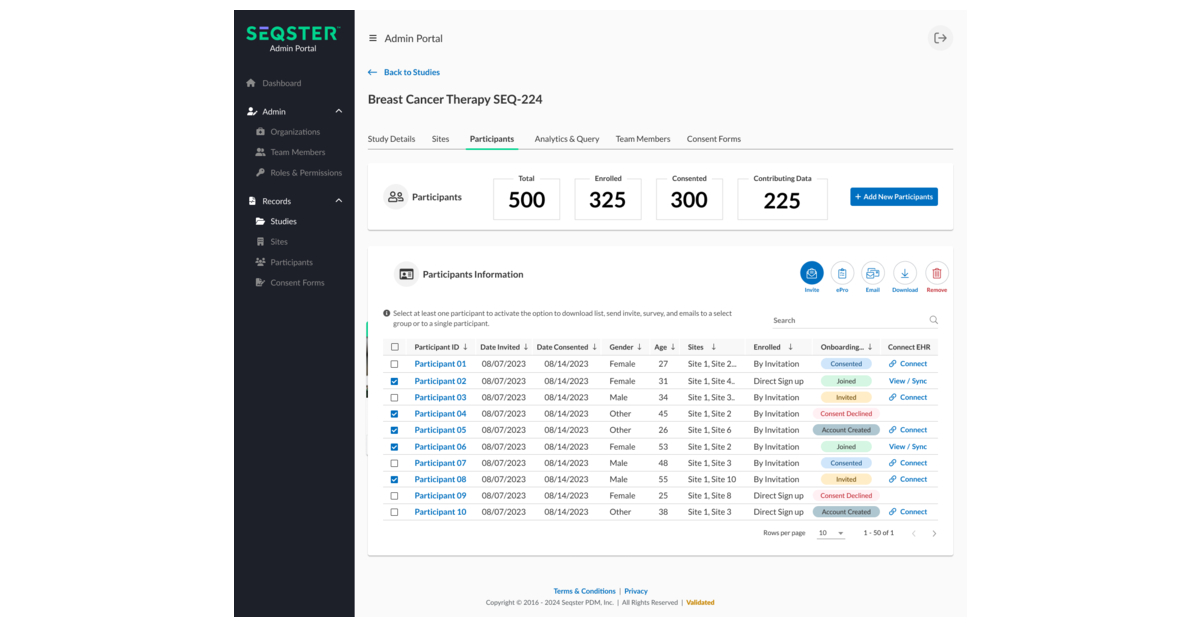Collapse the Admin section in sidebar
1200x627 pixels.
339,111
